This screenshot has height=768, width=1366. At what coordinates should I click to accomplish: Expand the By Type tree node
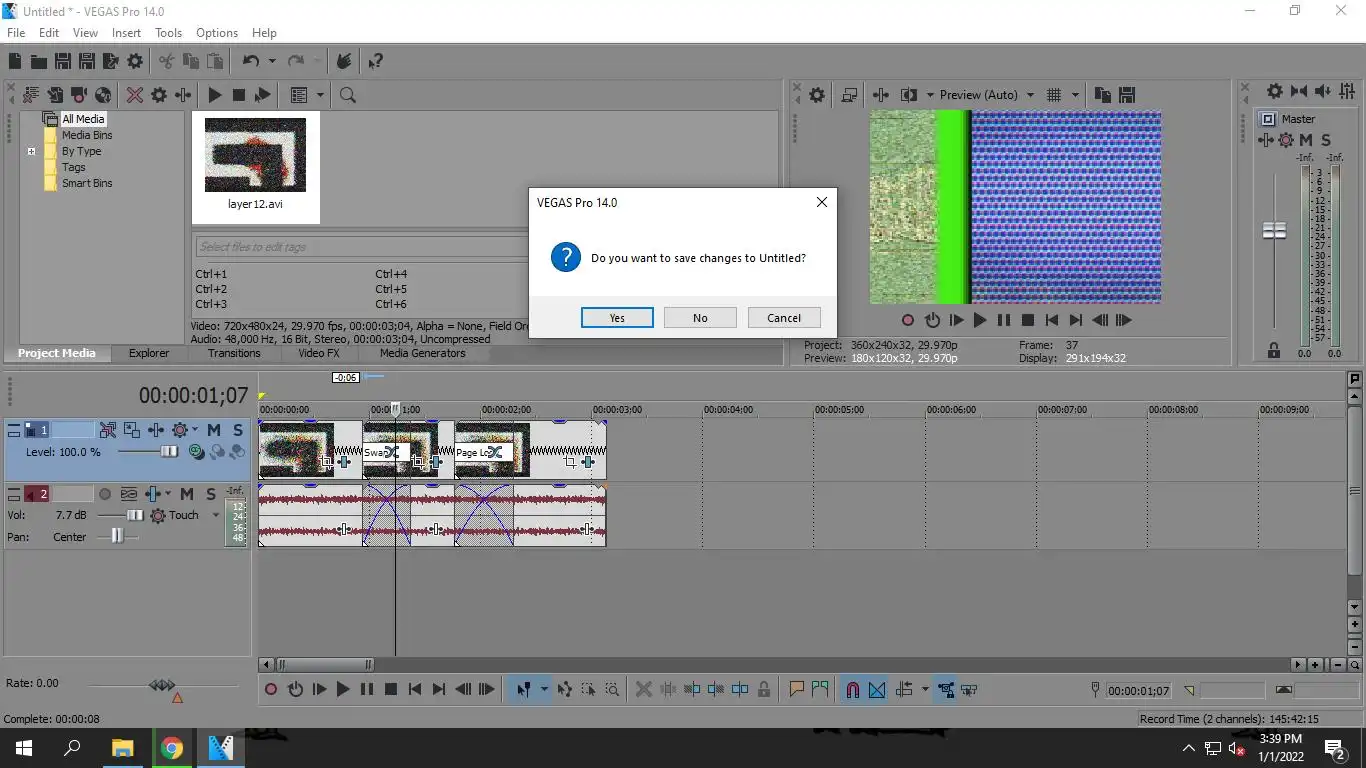pyautogui.click(x=31, y=152)
